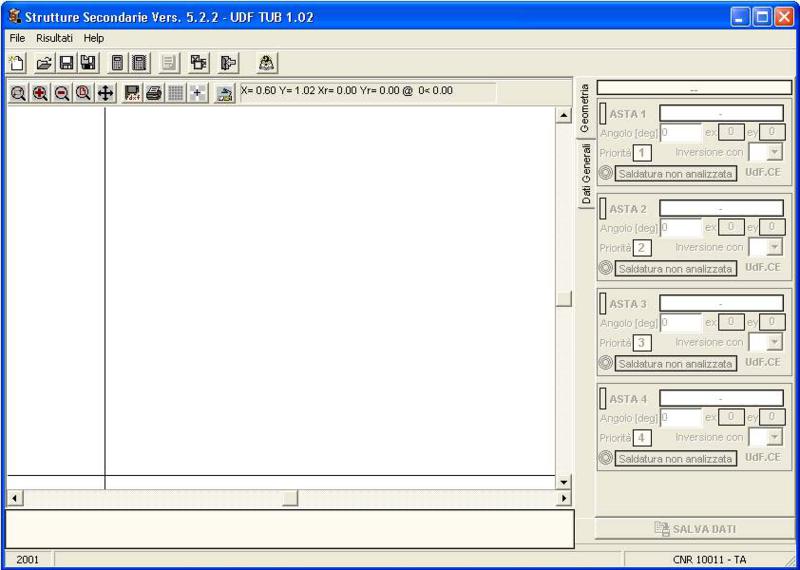
Task: Click the circular weld icon of ASTA 3
Action: [x=606, y=363]
